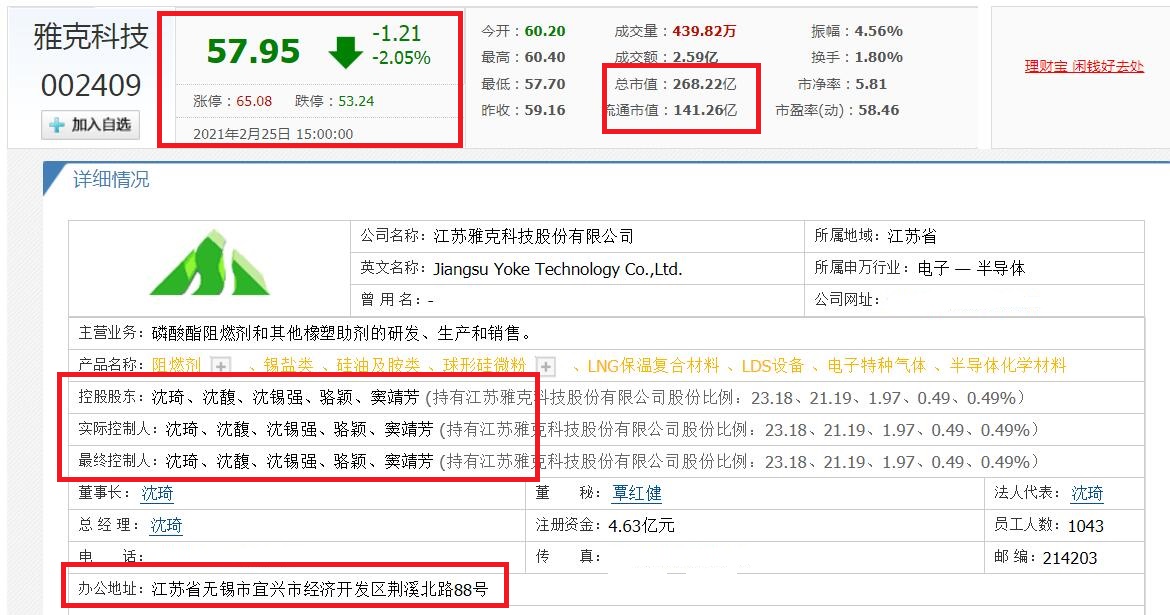Click legal representative link 沈琦
Viewport: 1170px width, 615px height.
click(x=1086, y=492)
